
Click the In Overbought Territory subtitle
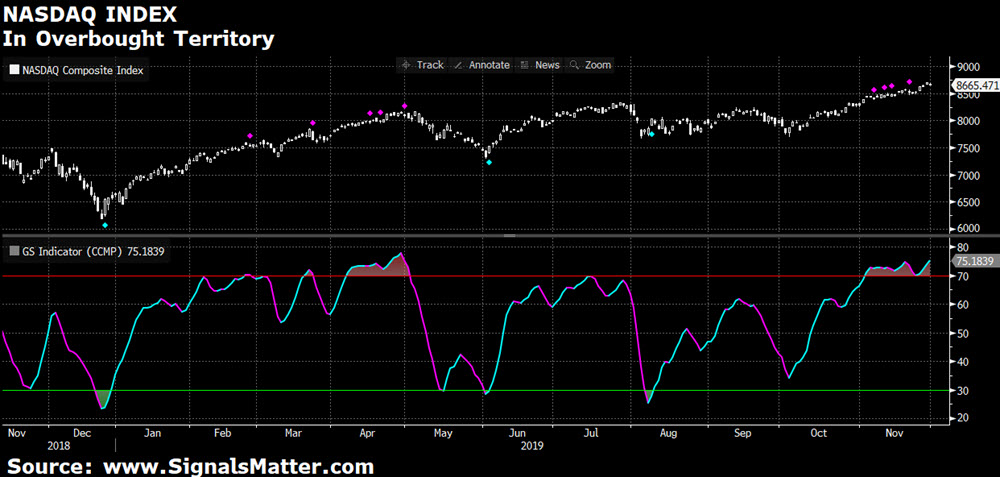point(138,39)
